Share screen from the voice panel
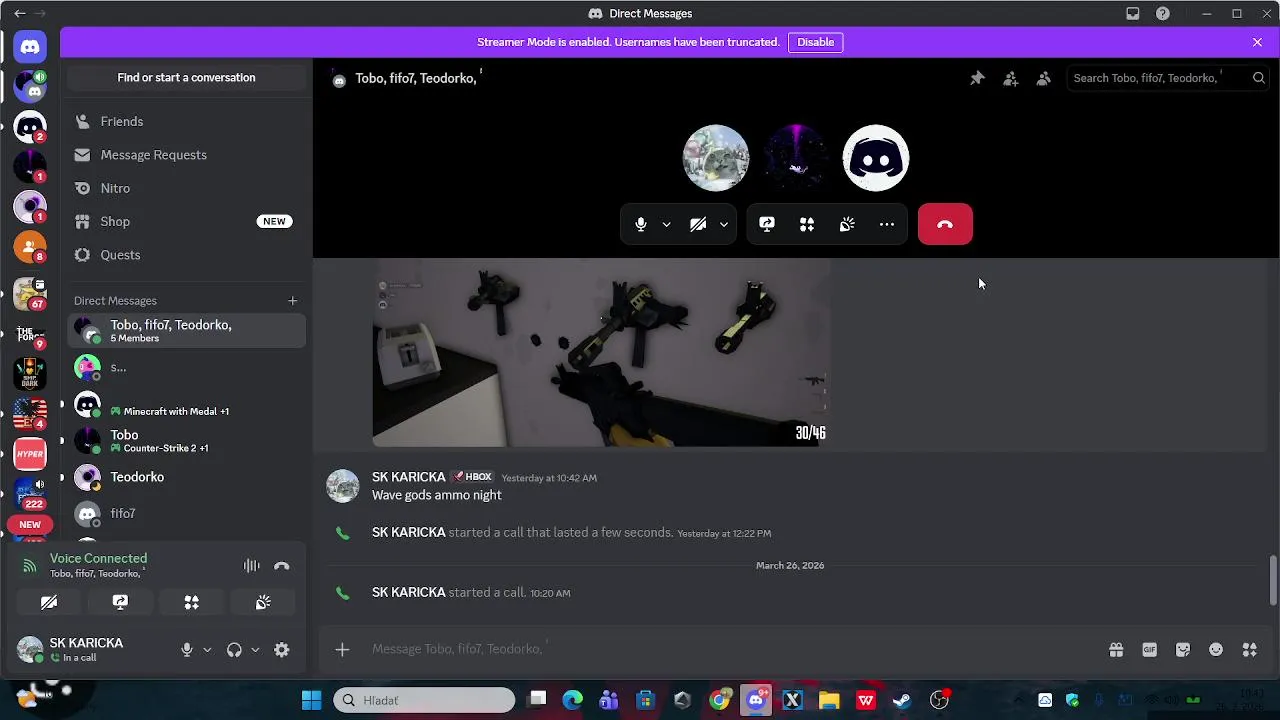Screen dimensions: 1280x720 click(120, 602)
